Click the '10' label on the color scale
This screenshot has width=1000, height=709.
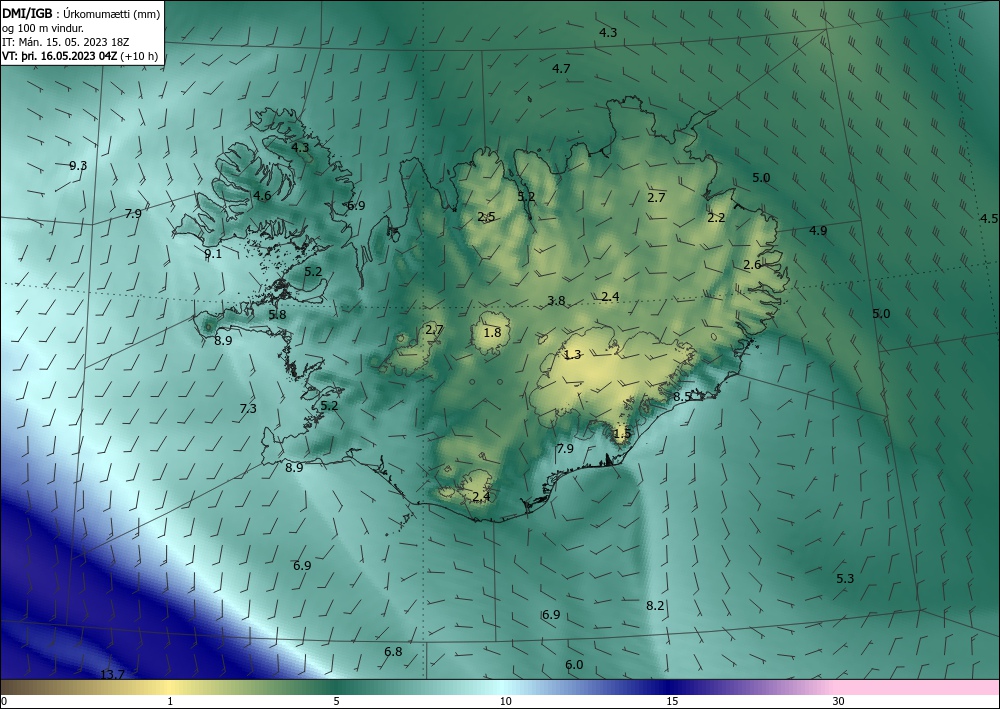coord(505,702)
